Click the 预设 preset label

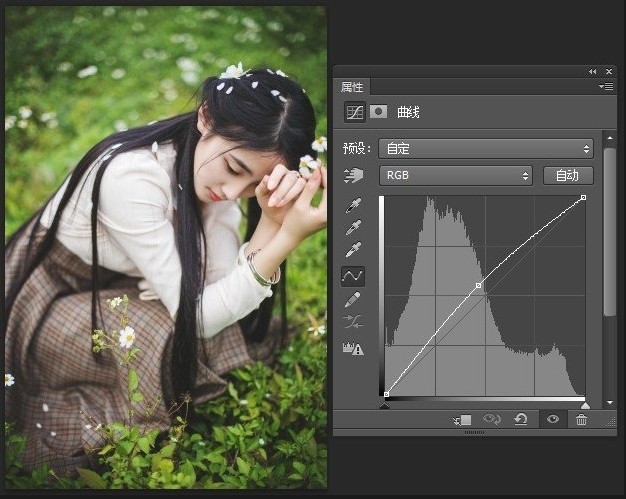357,149
